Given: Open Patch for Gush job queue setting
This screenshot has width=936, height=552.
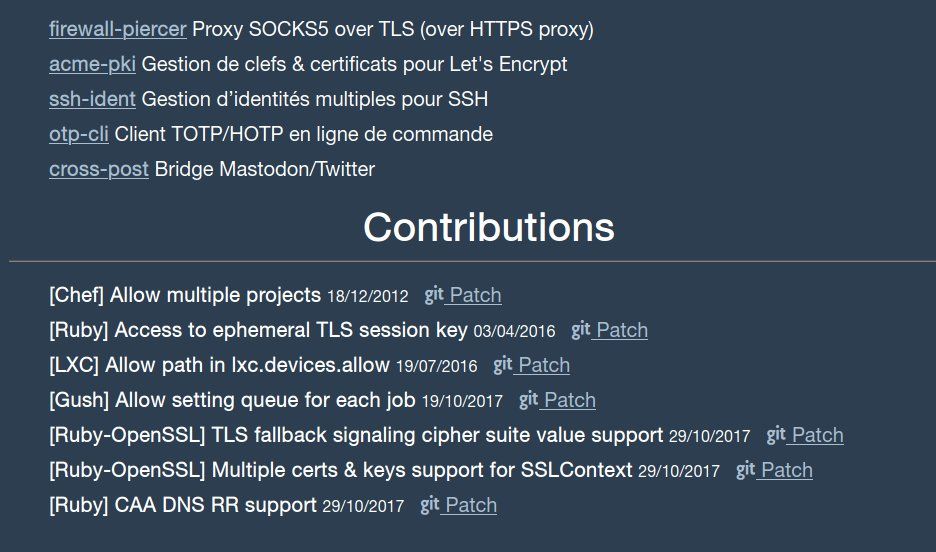Looking at the screenshot, I should coord(570,400).
